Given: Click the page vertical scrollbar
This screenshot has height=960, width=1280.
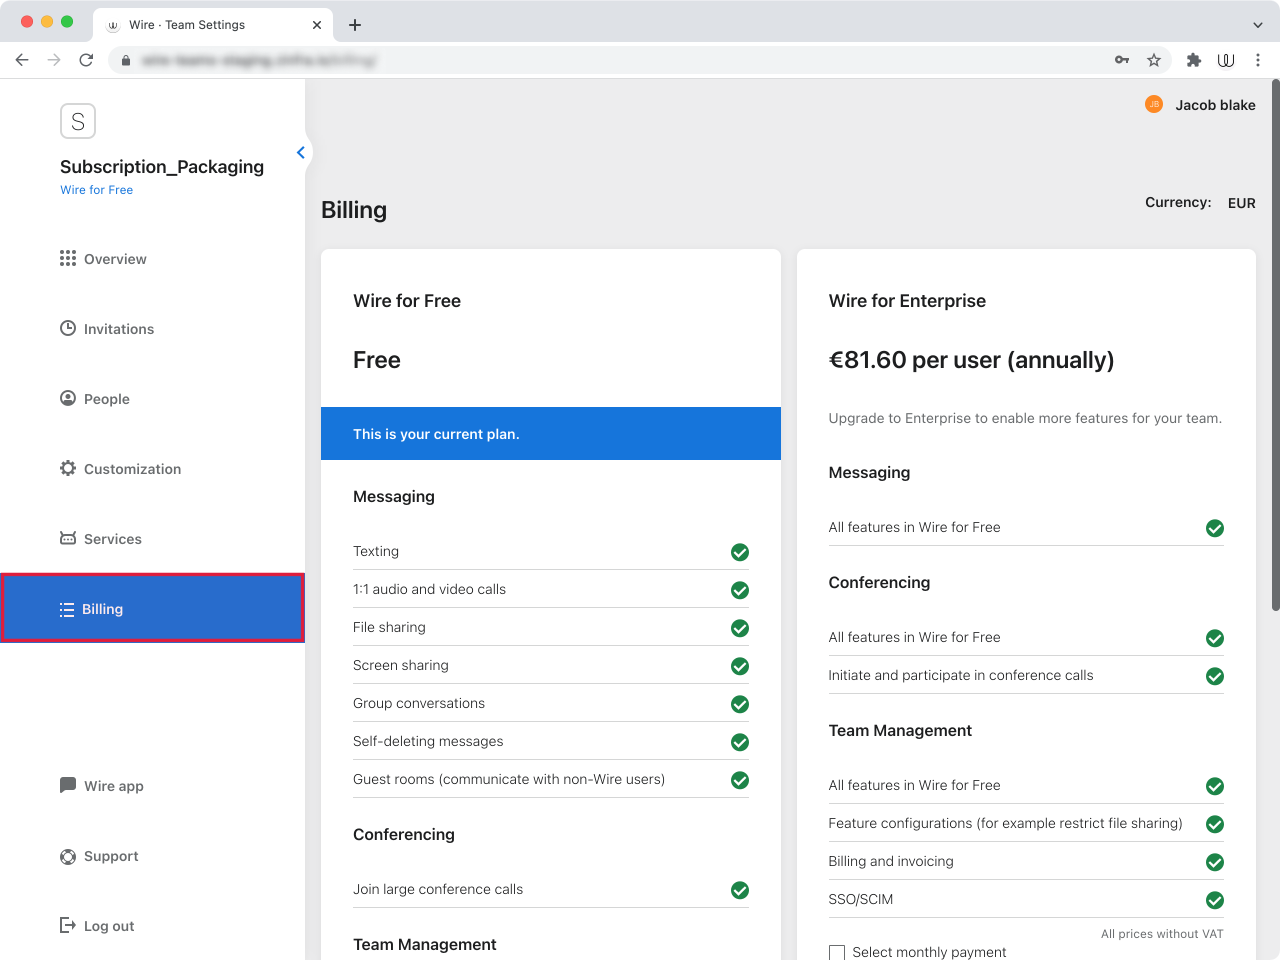Looking at the screenshot, I should coord(1275,345).
